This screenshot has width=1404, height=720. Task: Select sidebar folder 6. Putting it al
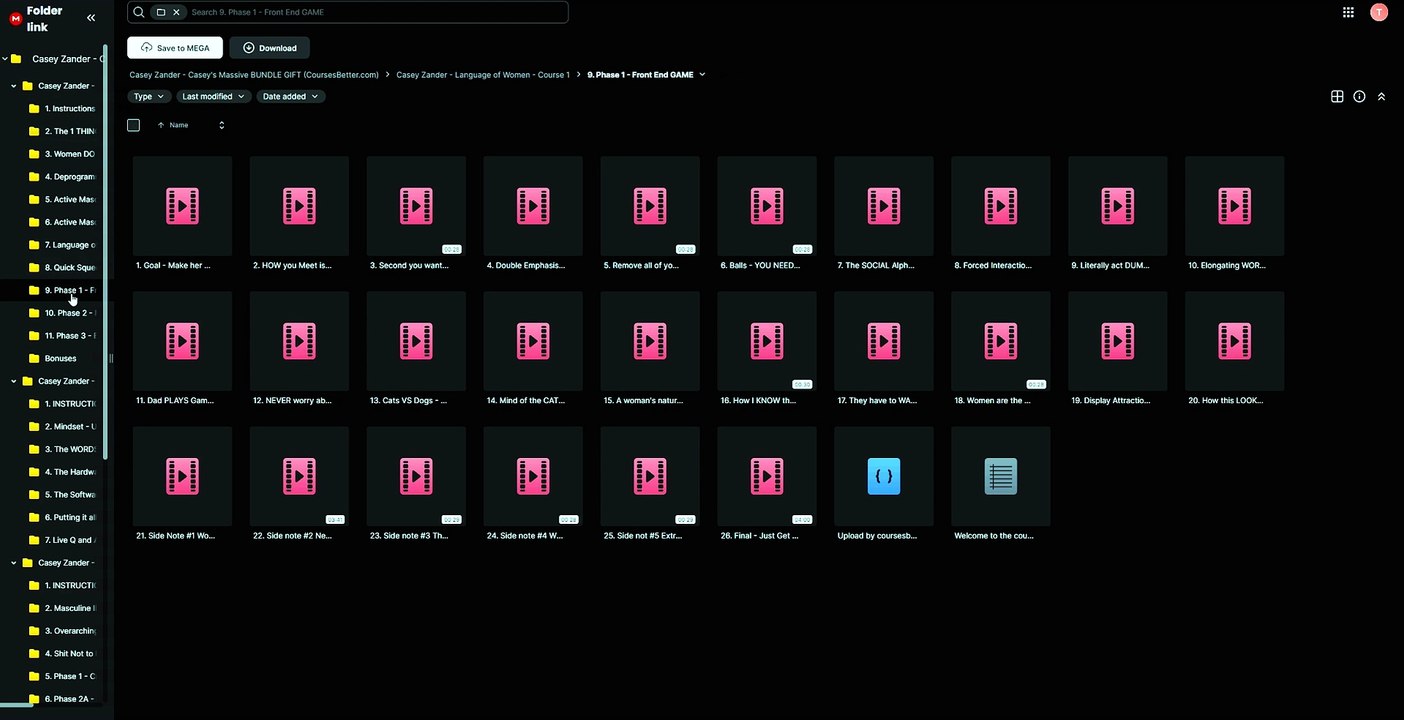tap(62, 517)
